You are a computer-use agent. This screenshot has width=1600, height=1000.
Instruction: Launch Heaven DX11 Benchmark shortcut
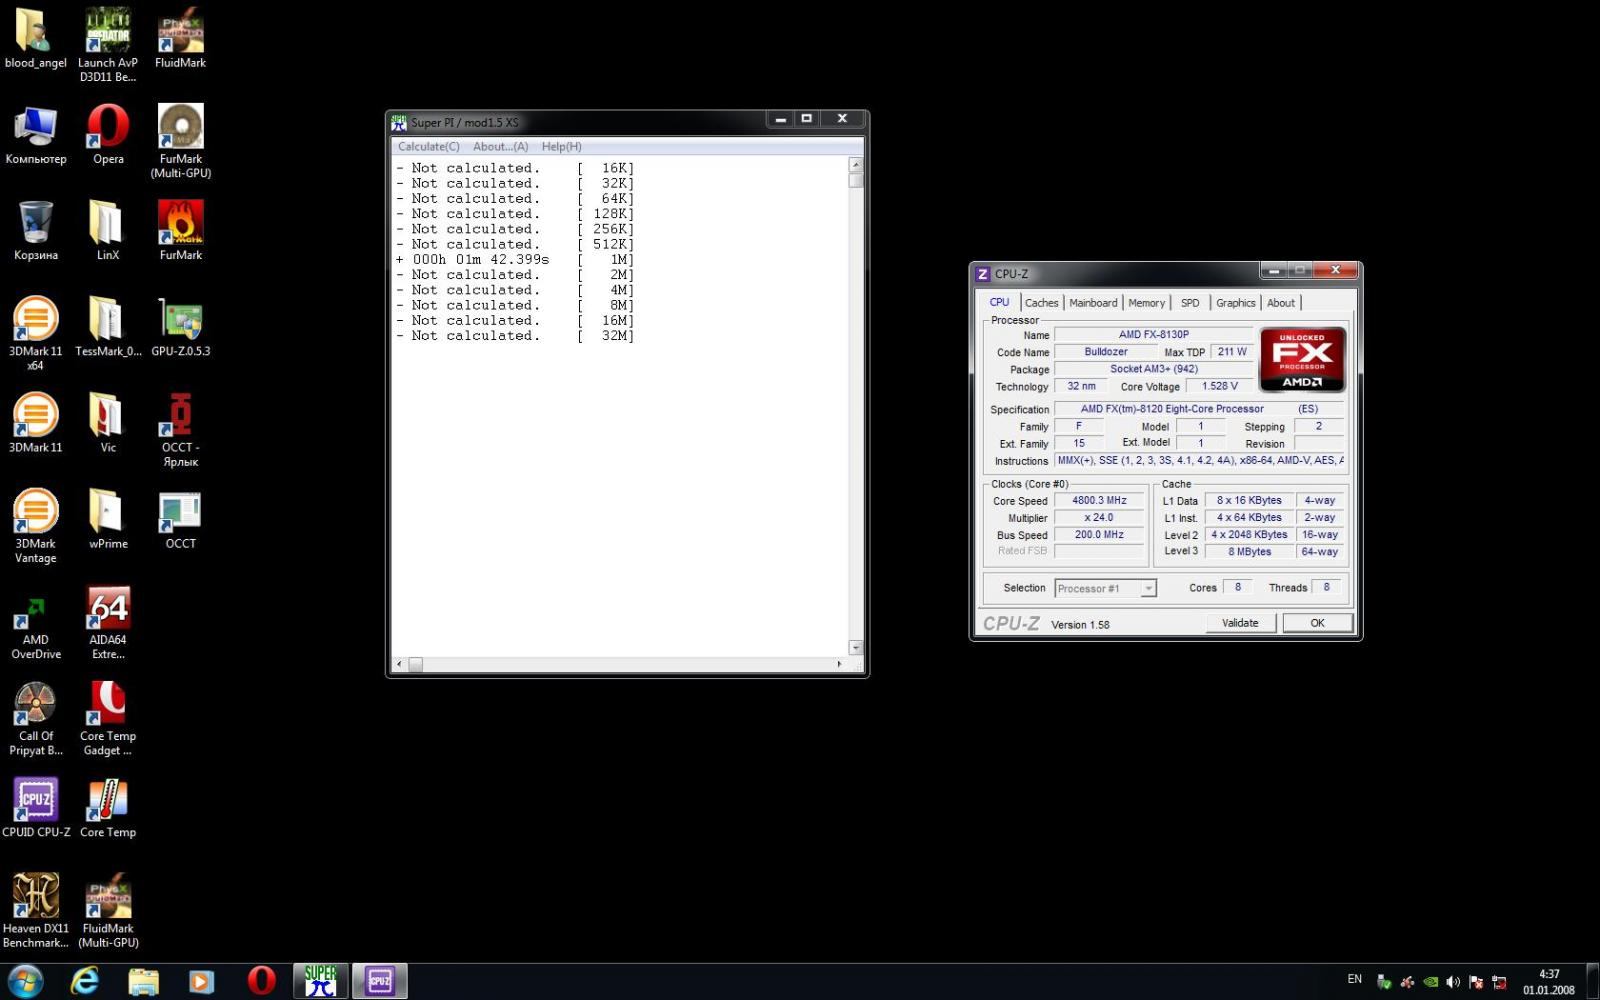click(x=36, y=911)
